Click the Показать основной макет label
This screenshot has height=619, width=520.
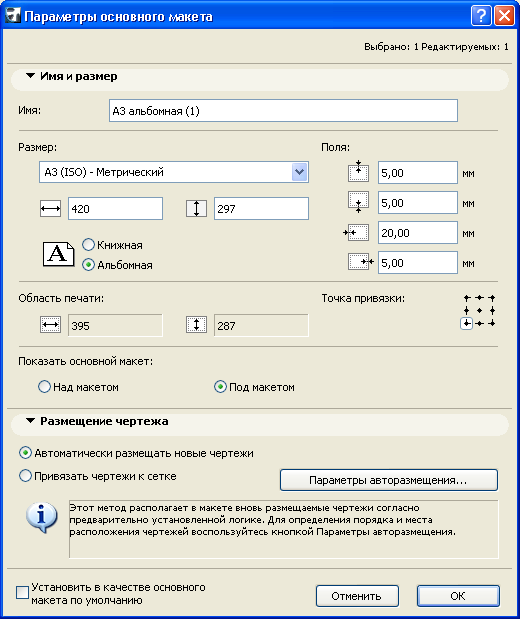(x=85, y=361)
